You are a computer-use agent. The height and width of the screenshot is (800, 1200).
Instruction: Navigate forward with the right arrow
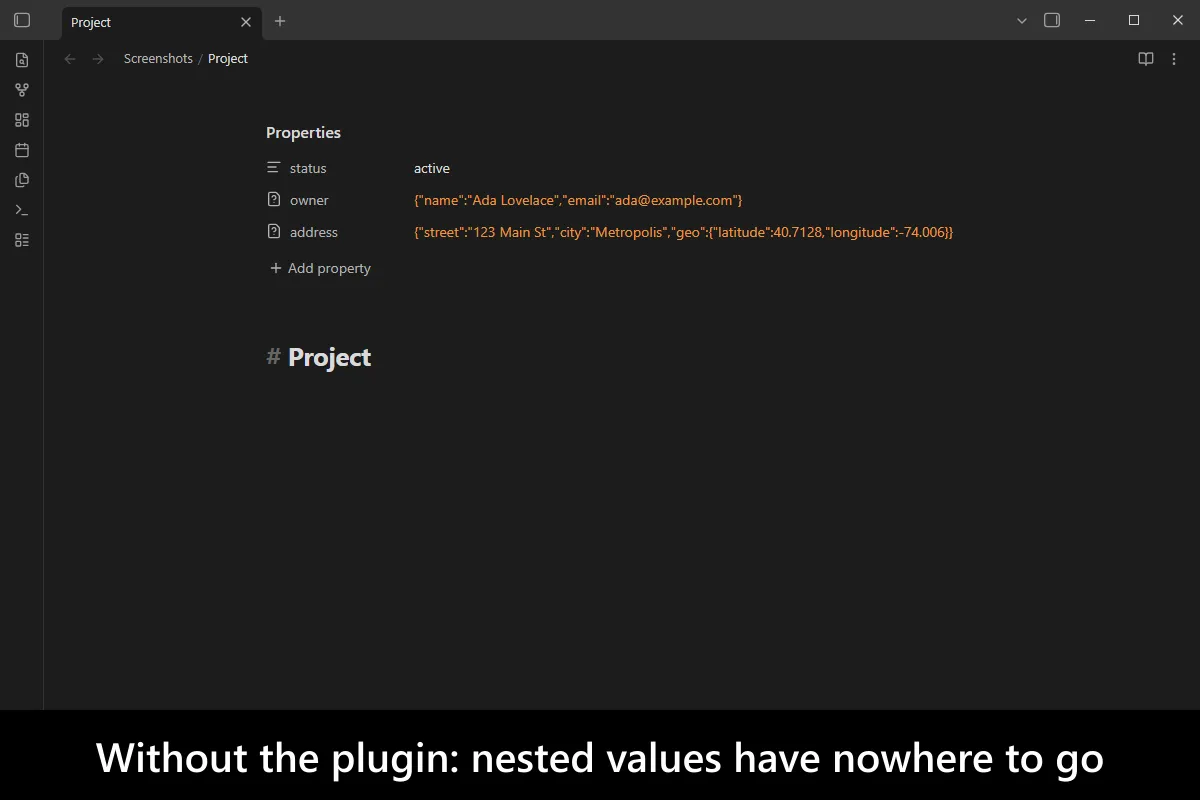(x=98, y=59)
